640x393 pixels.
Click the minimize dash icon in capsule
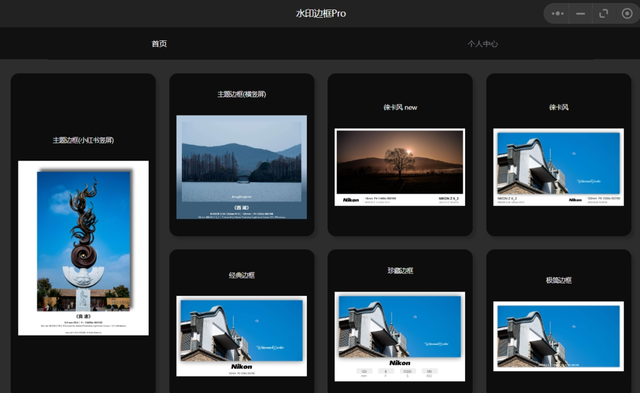point(580,13)
